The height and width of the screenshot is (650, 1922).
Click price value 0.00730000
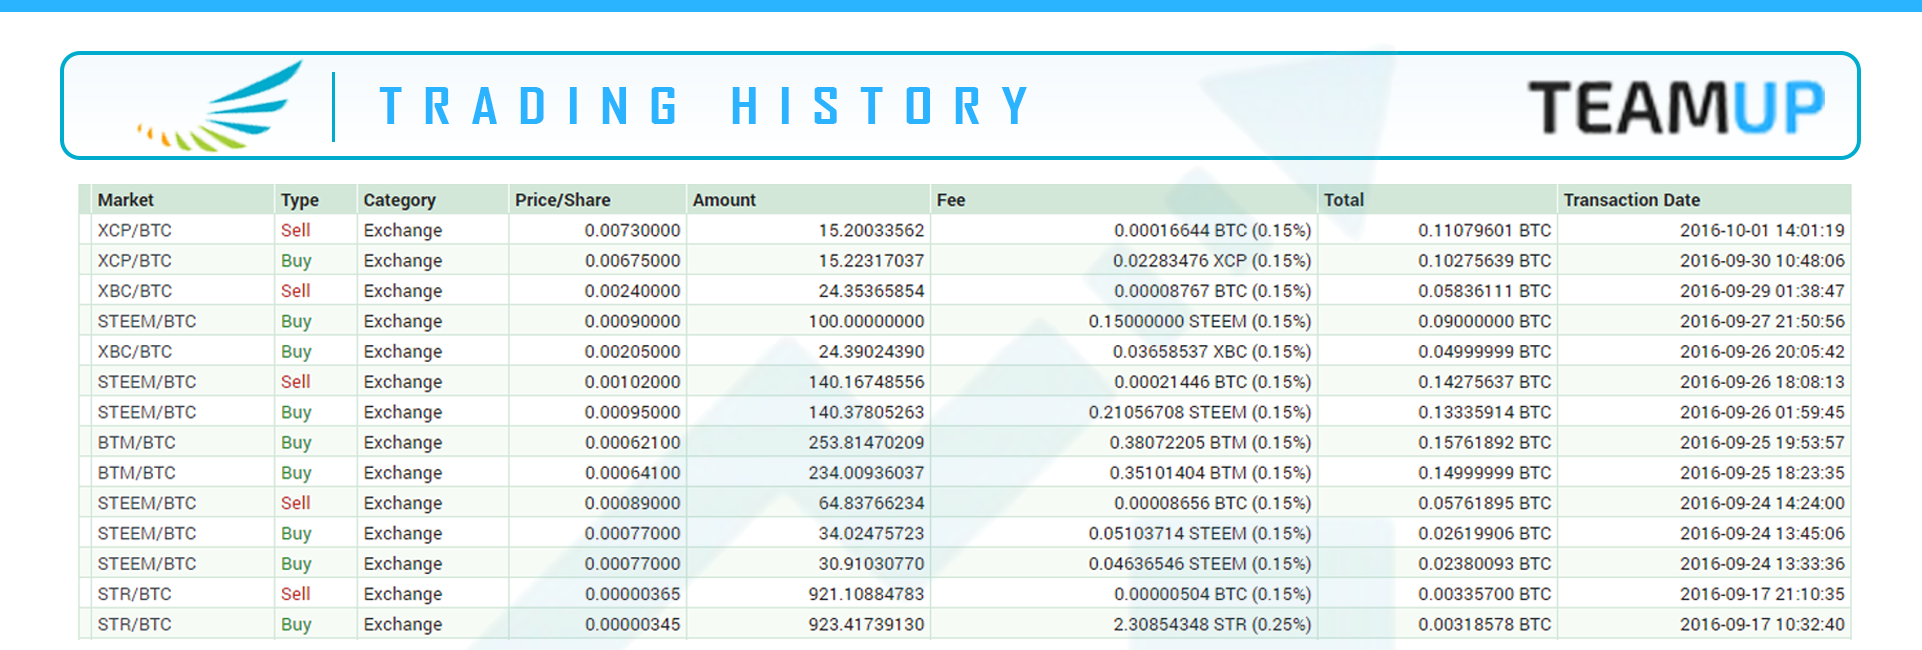click(633, 230)
